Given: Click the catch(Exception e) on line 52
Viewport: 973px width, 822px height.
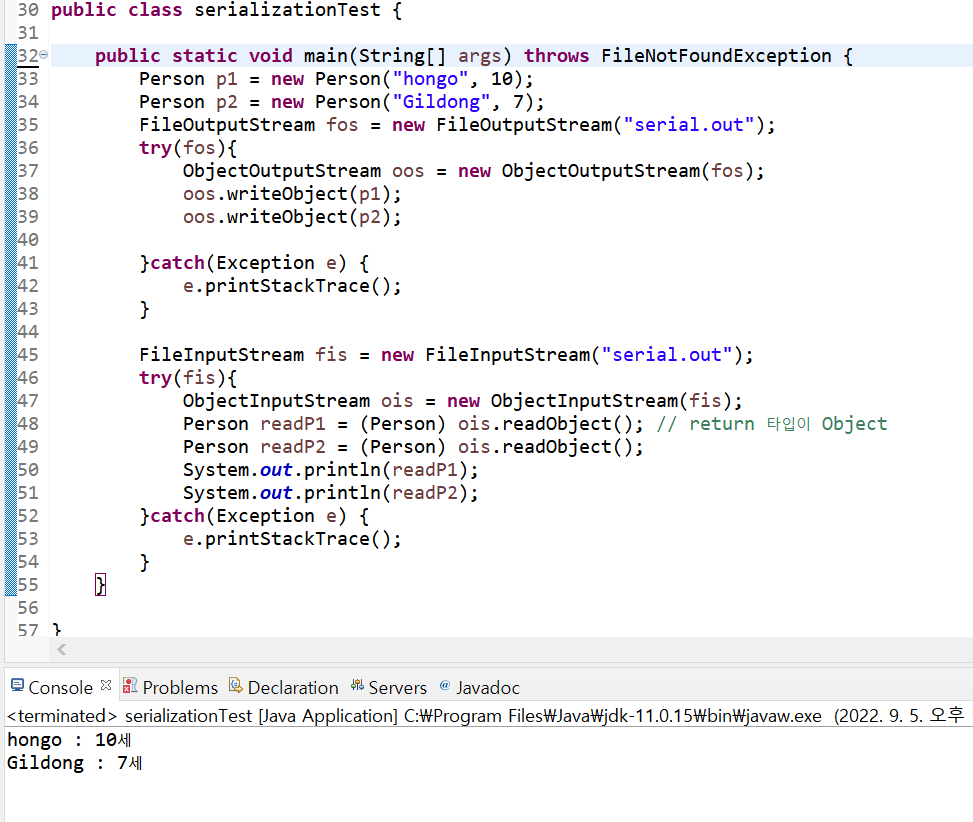Looking at the screenshot, I should point(248,516).
